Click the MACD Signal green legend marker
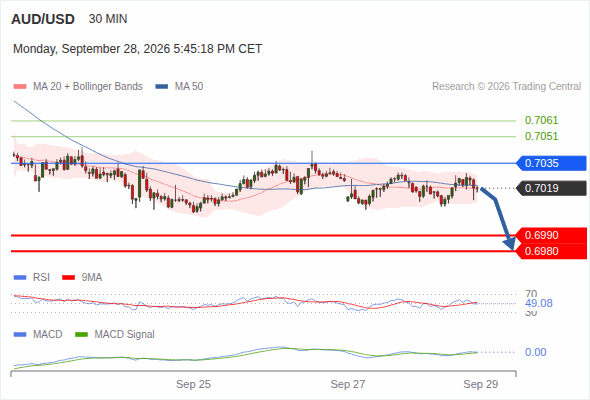 pos(81,335)
